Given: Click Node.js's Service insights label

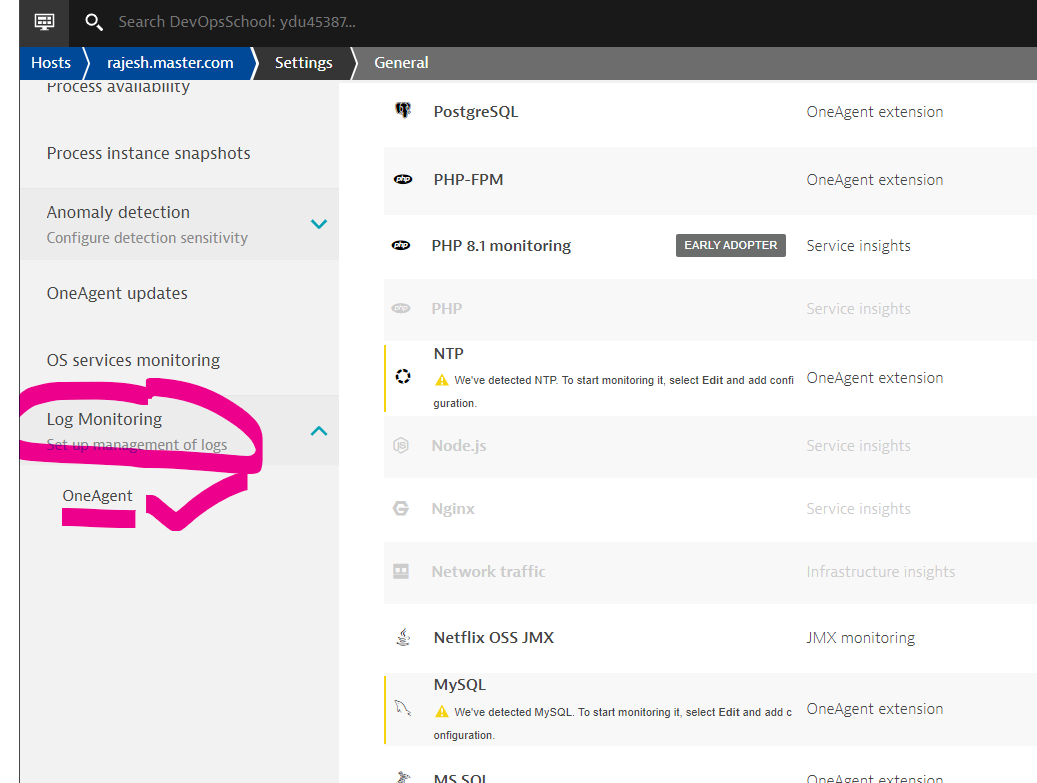Looking at the screenshot, I should pos(858,446).
